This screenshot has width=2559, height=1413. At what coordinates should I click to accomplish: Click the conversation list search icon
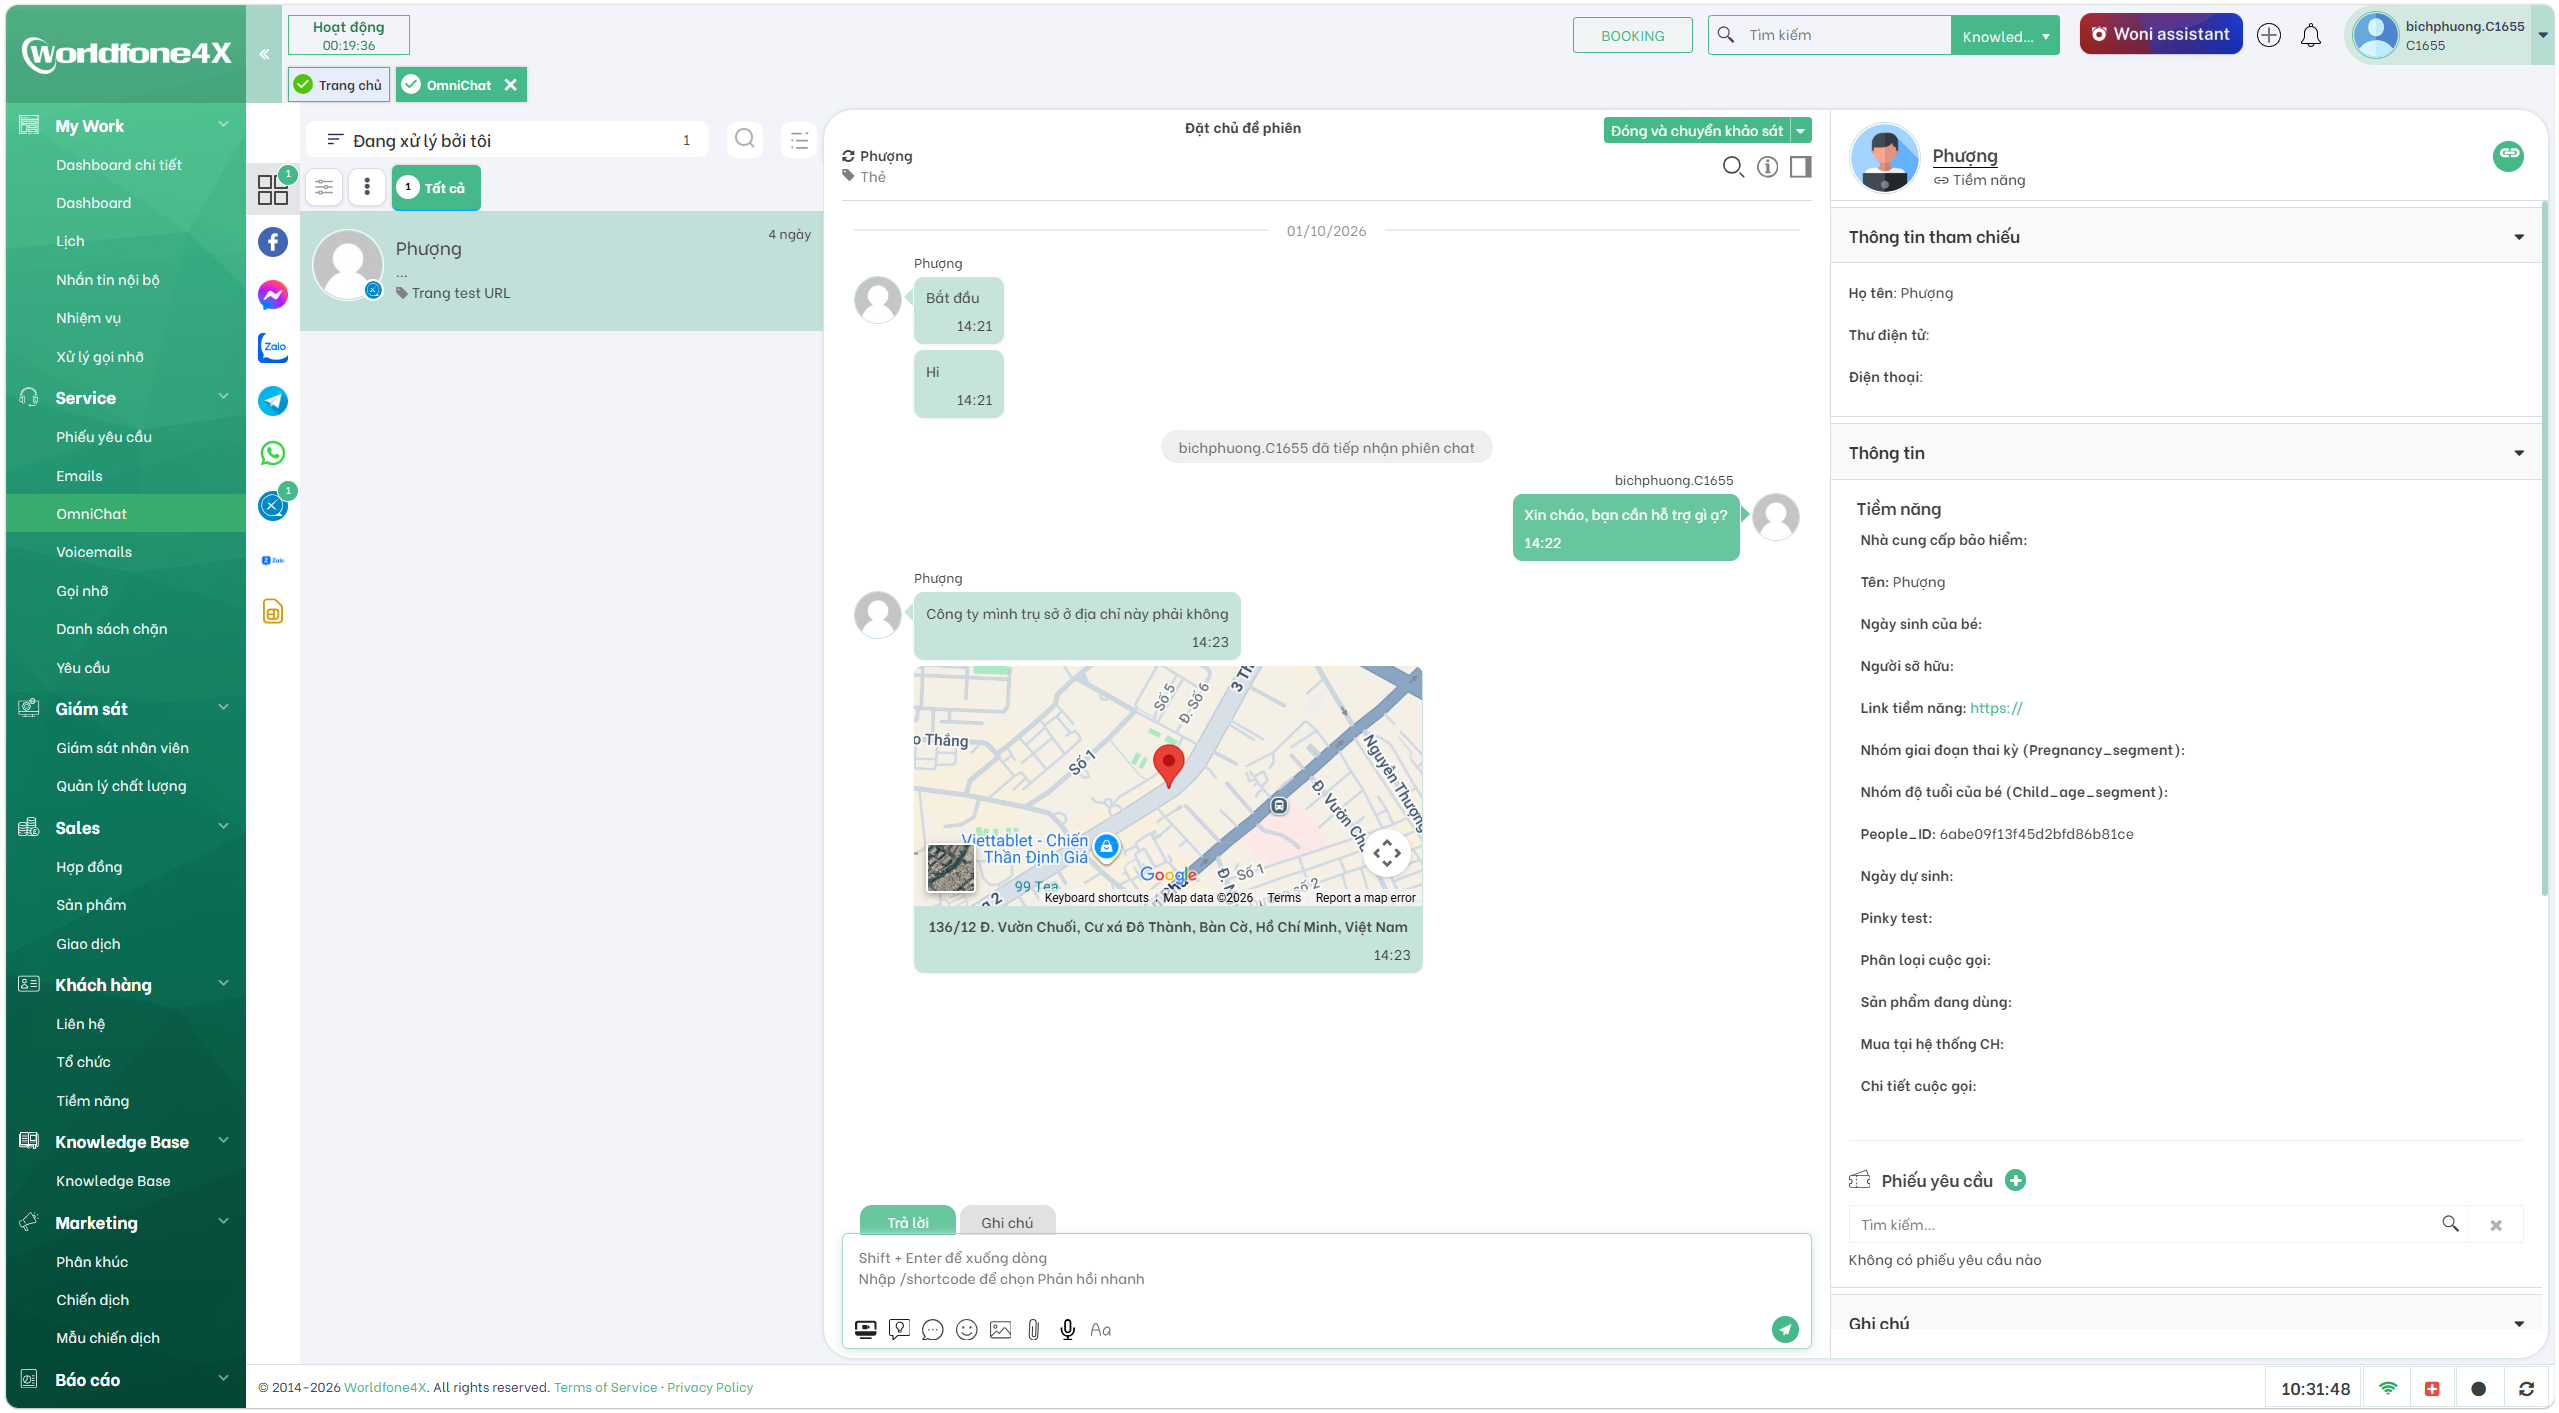coord(745,139)
